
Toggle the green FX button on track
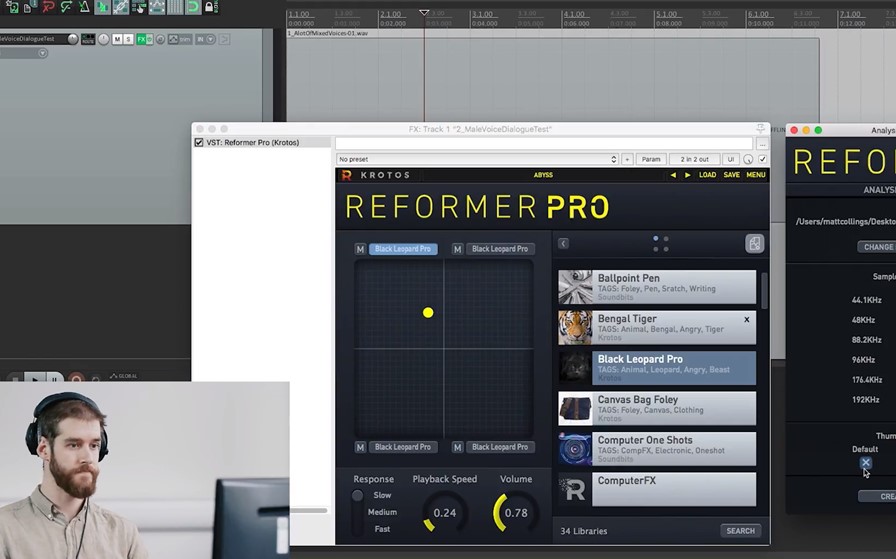141,39
